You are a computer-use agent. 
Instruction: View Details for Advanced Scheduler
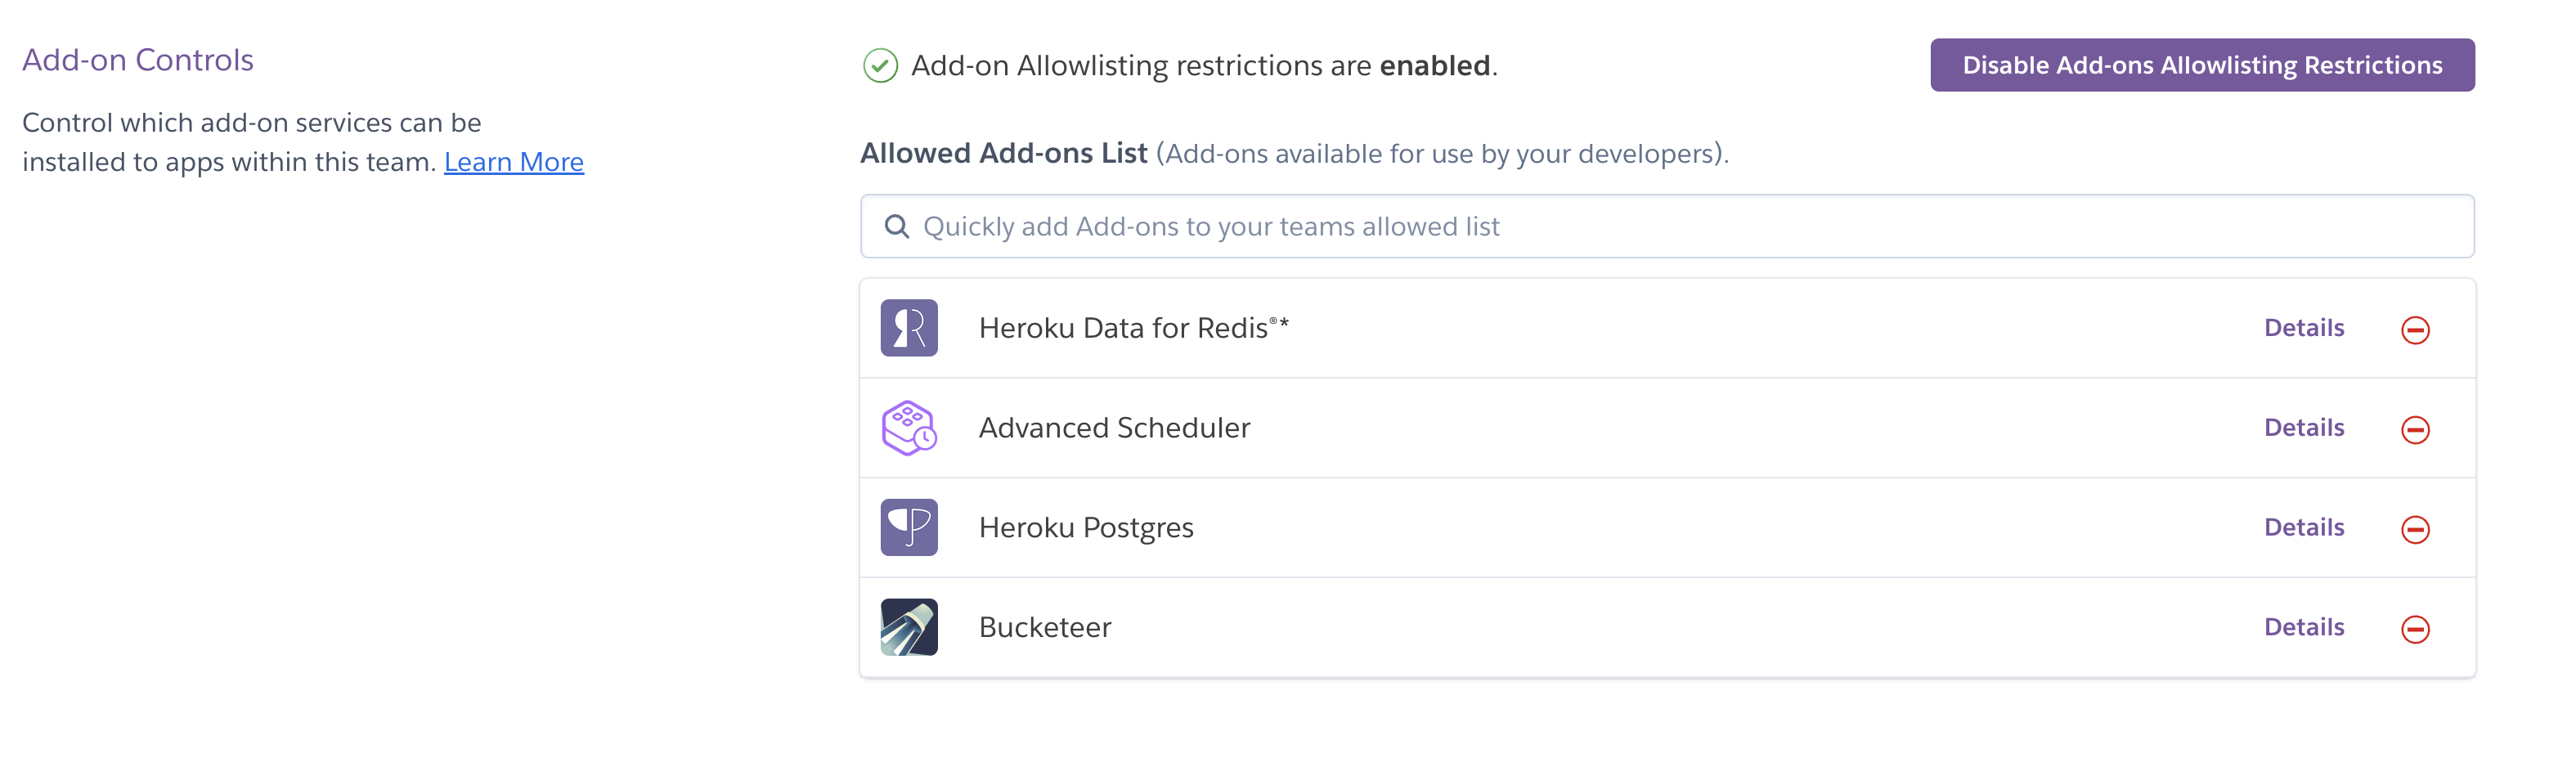(2303, 428)
